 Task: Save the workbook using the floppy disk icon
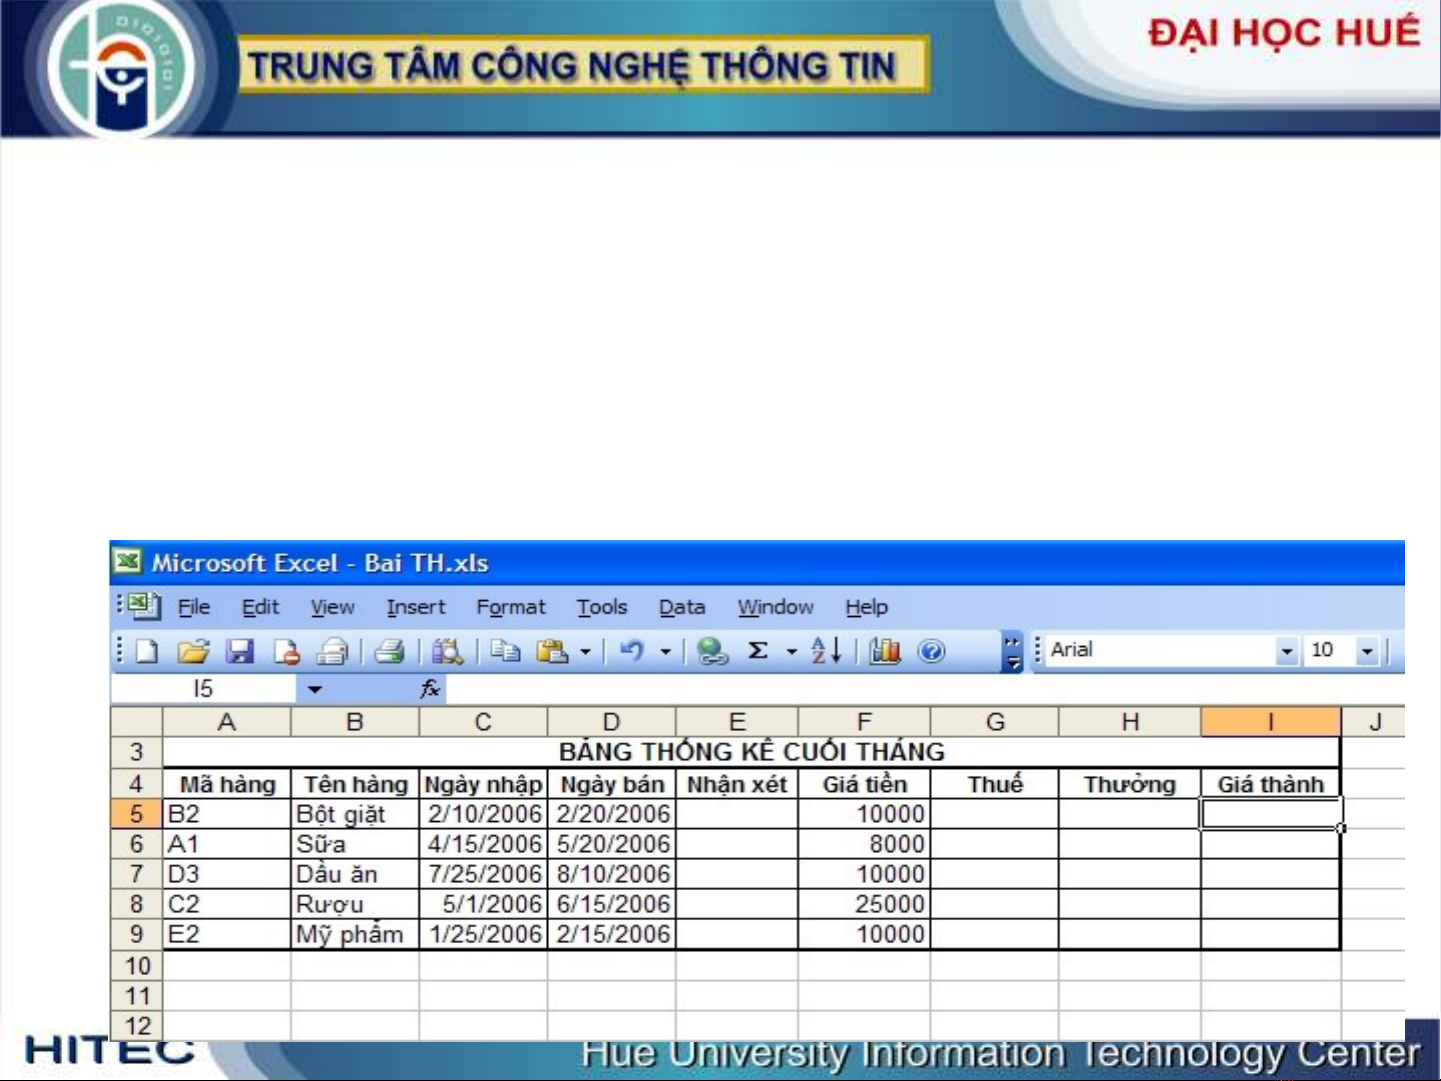239,652
